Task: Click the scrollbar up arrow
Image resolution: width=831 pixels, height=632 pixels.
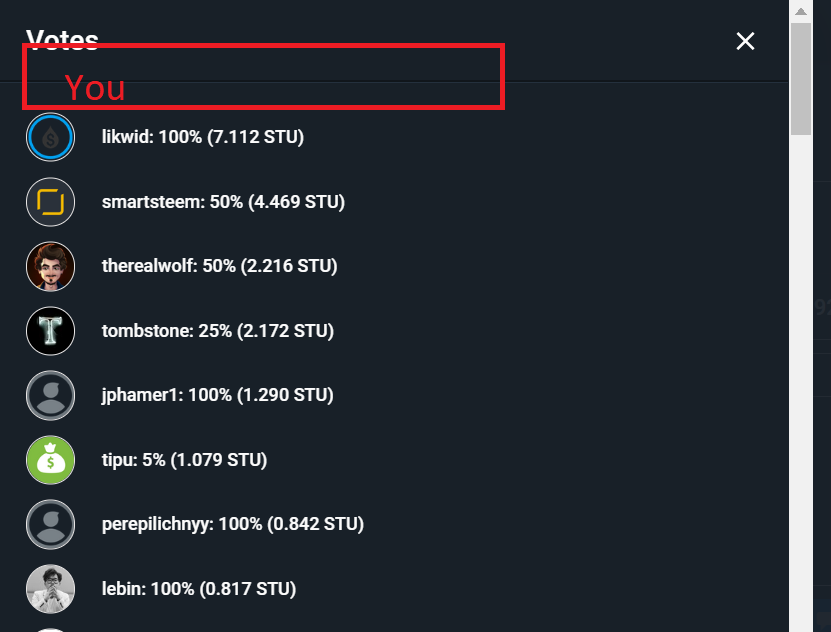Action: 800,11
